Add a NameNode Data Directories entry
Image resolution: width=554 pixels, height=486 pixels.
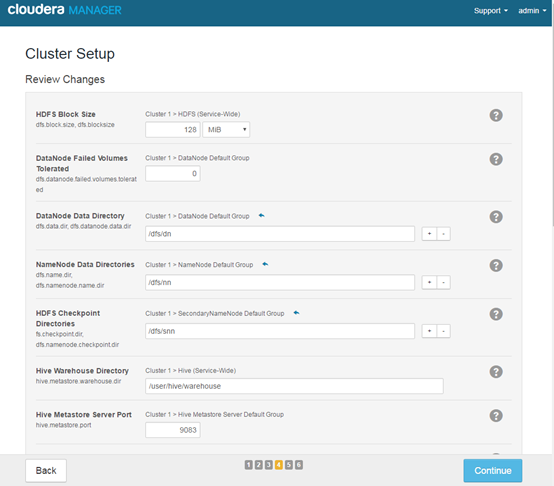pos(429,283)
